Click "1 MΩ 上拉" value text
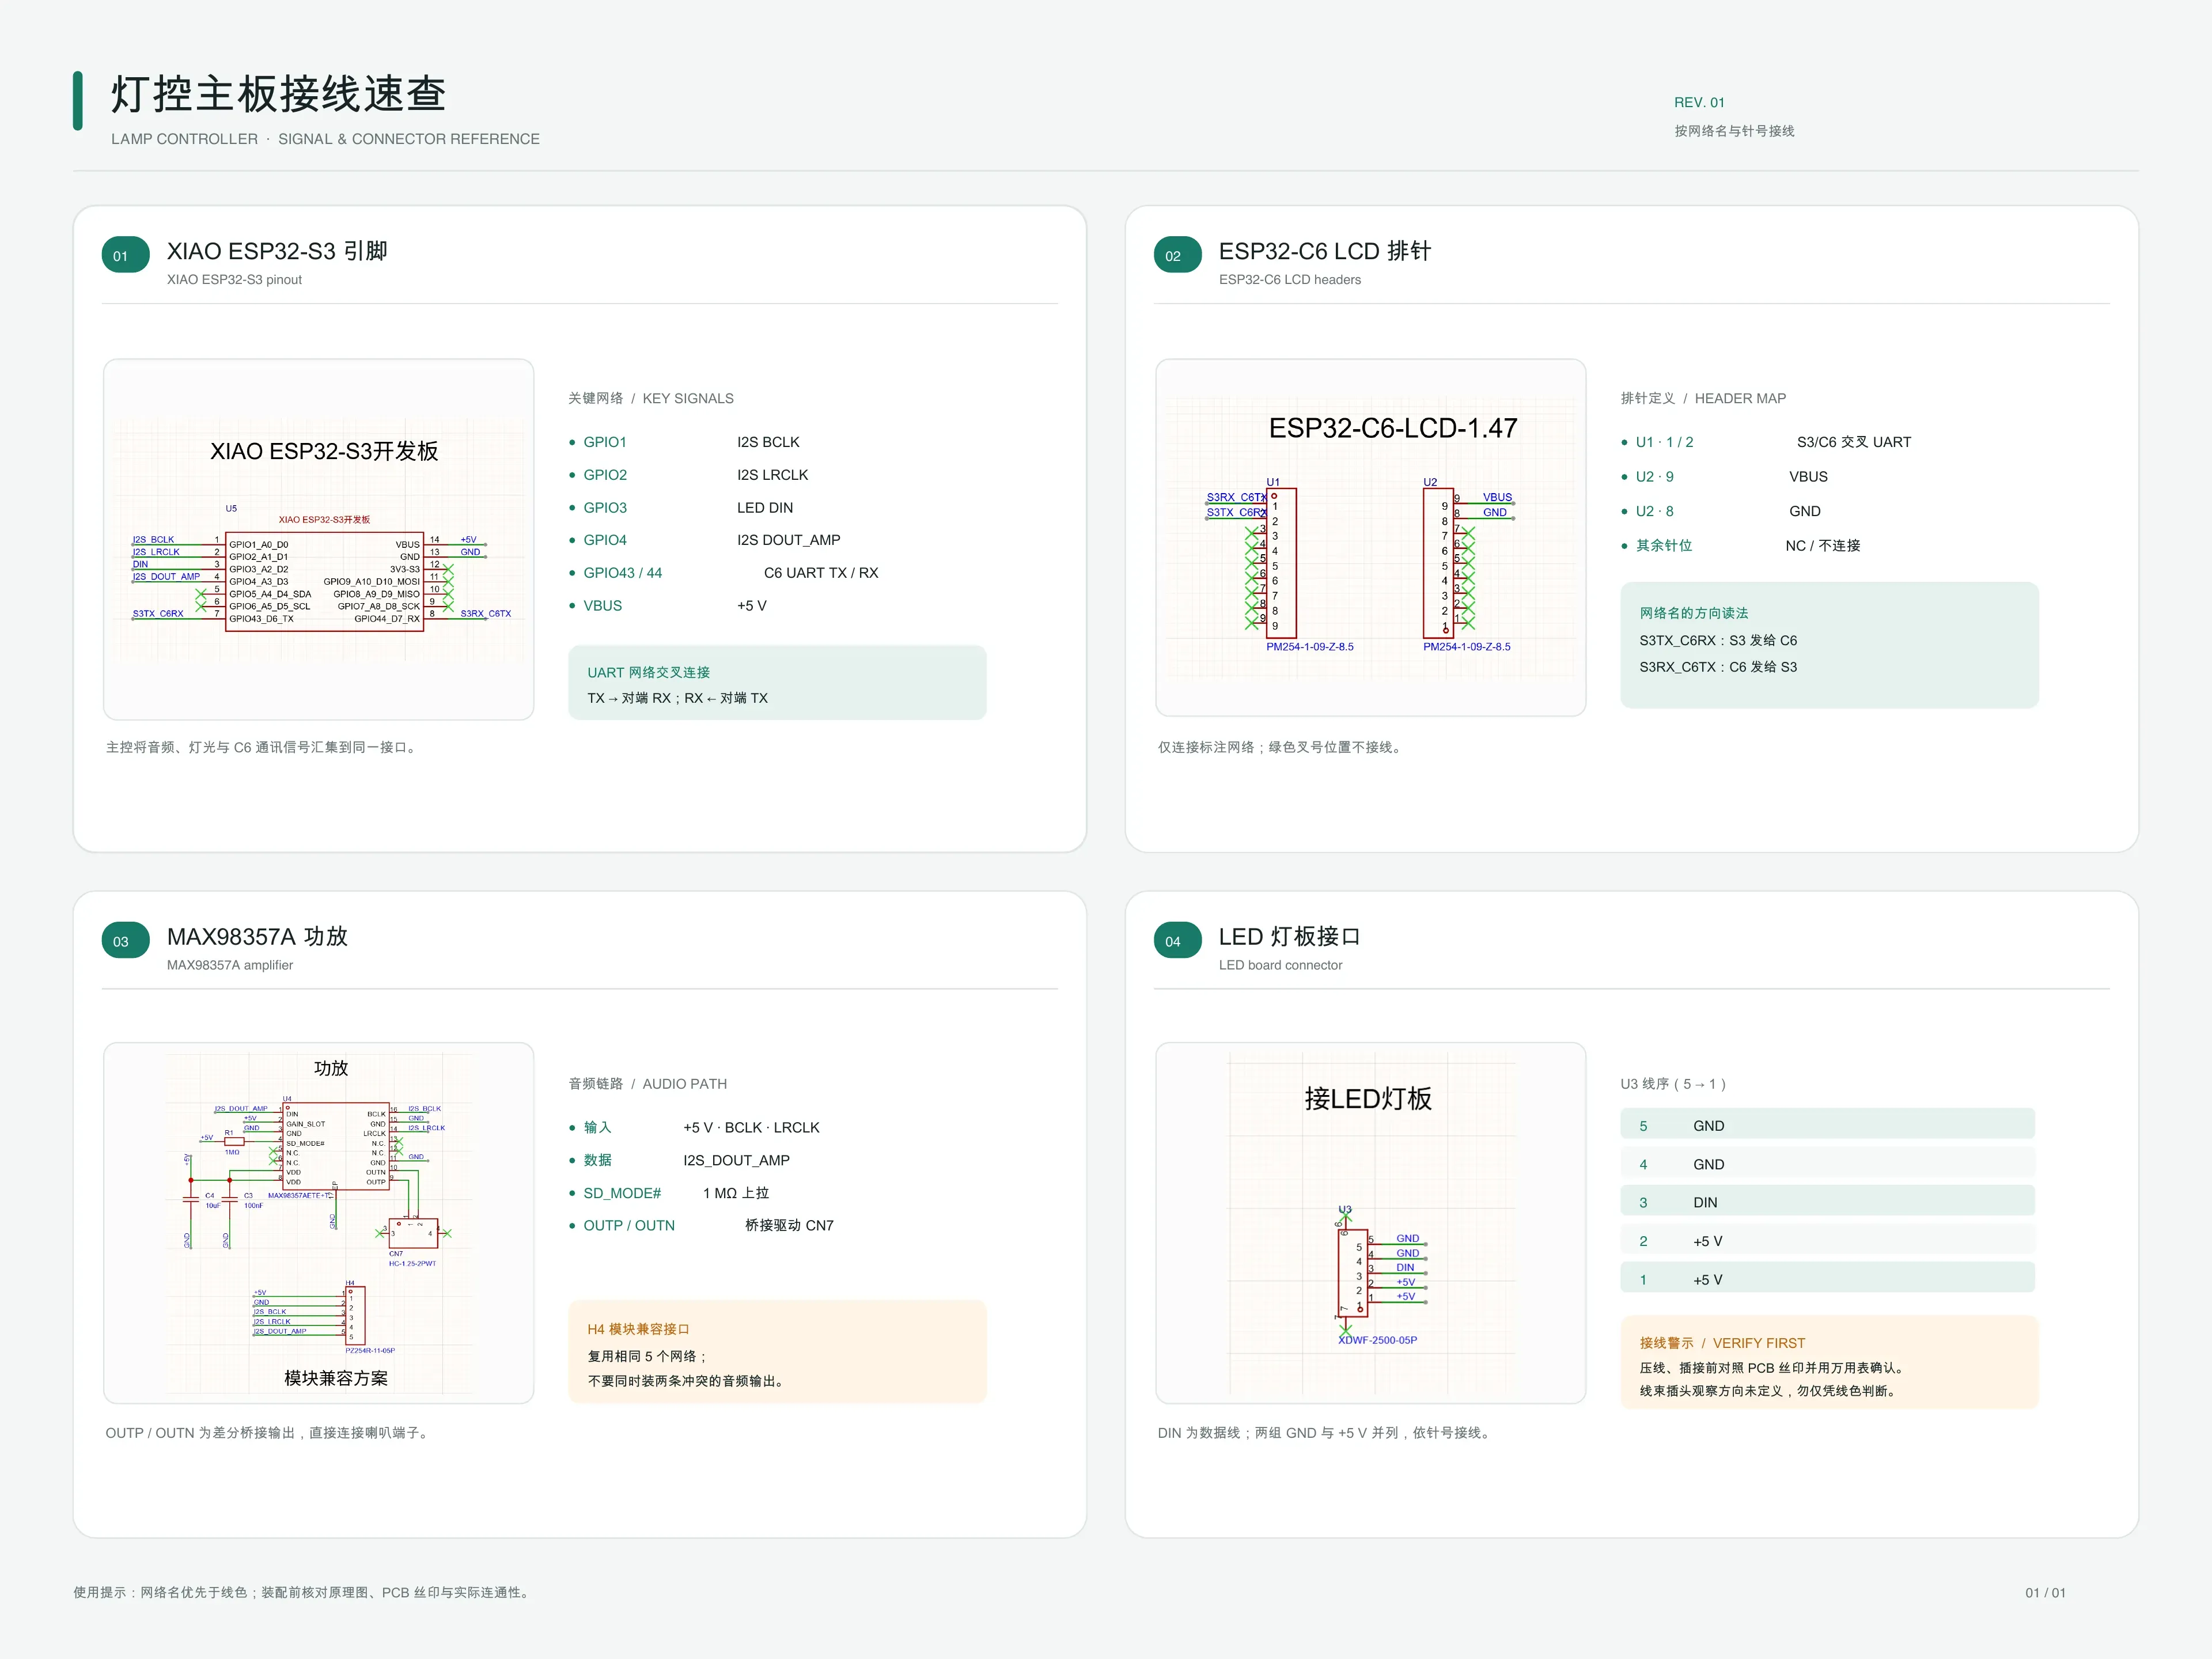The image size is (2212, 1659). click(x=736, y=1193)
